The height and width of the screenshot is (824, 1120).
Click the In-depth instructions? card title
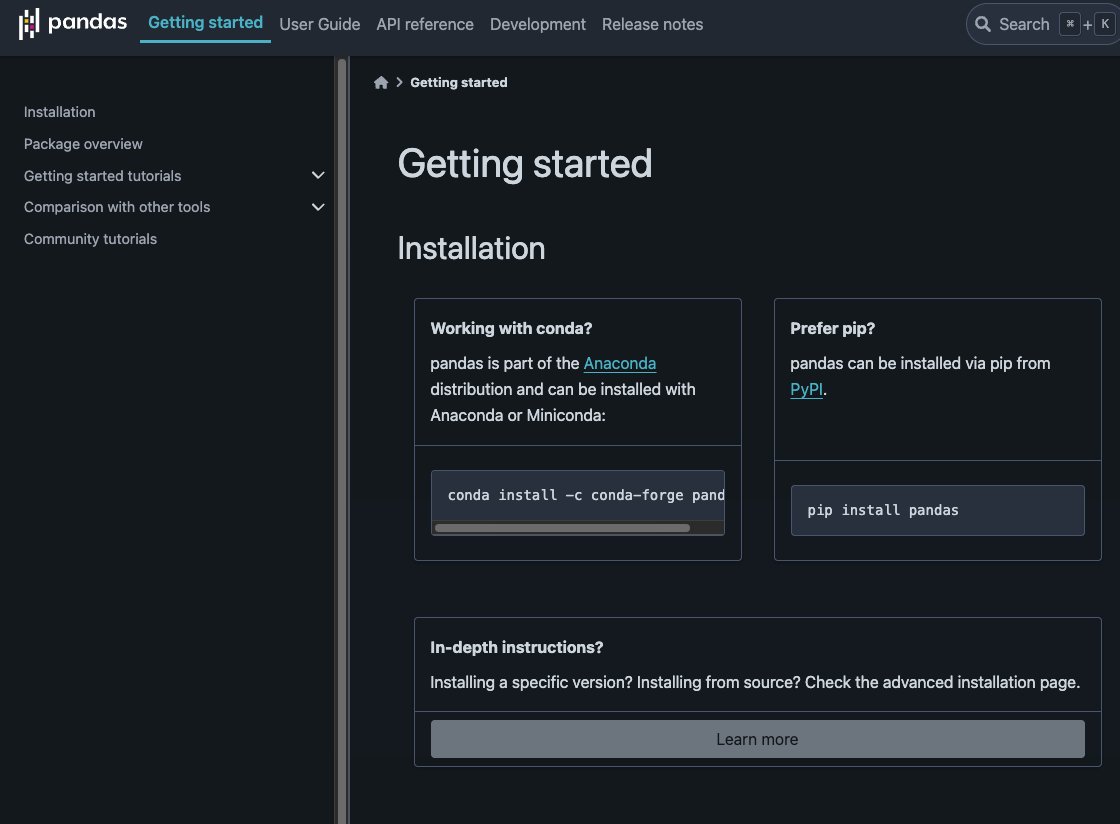point(516,648)
